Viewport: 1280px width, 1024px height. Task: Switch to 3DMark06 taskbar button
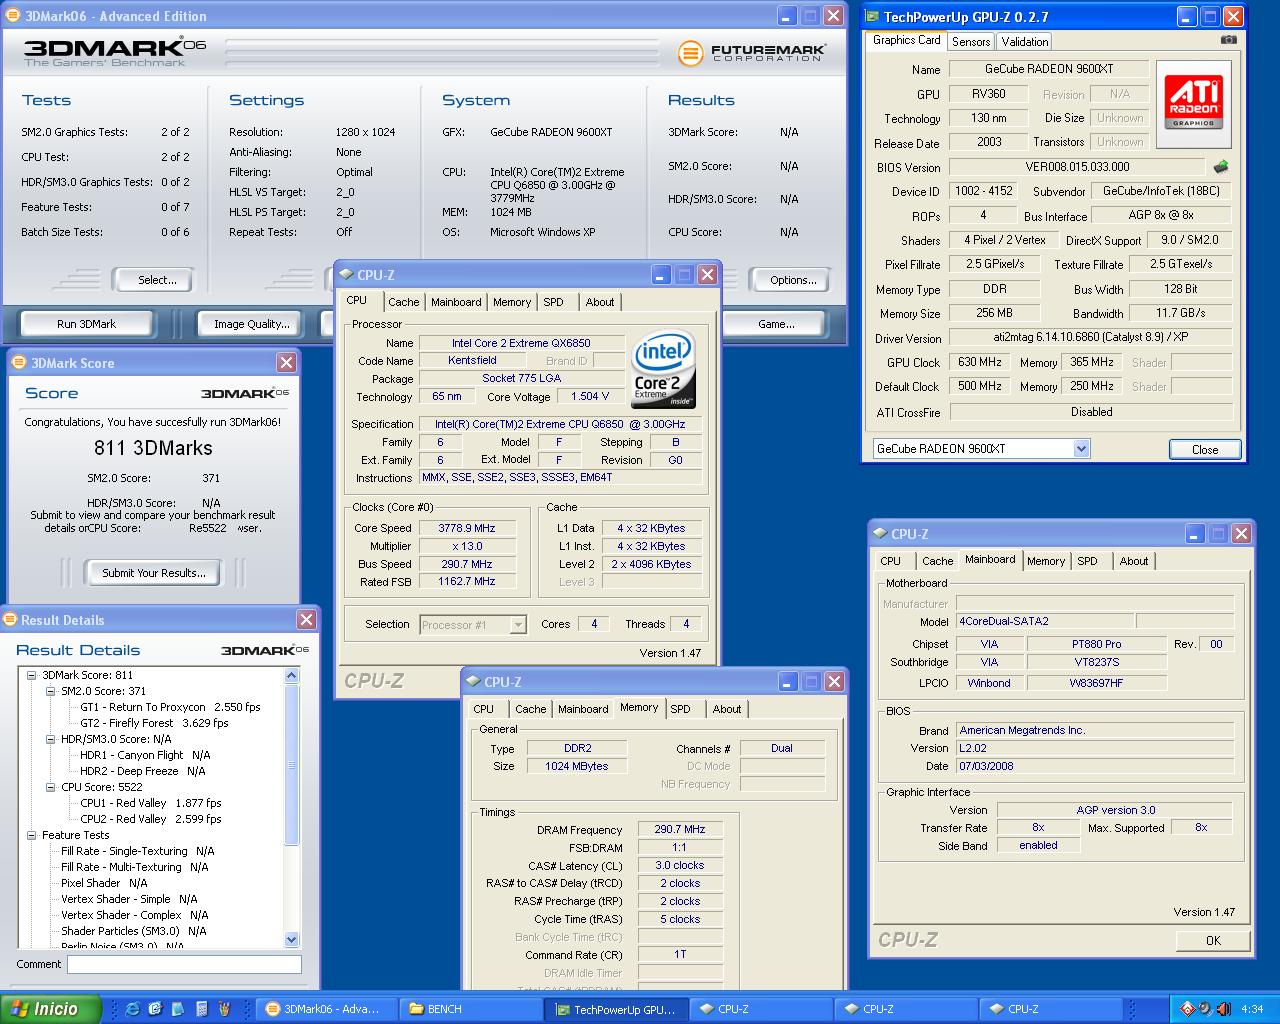[325, 1009]
